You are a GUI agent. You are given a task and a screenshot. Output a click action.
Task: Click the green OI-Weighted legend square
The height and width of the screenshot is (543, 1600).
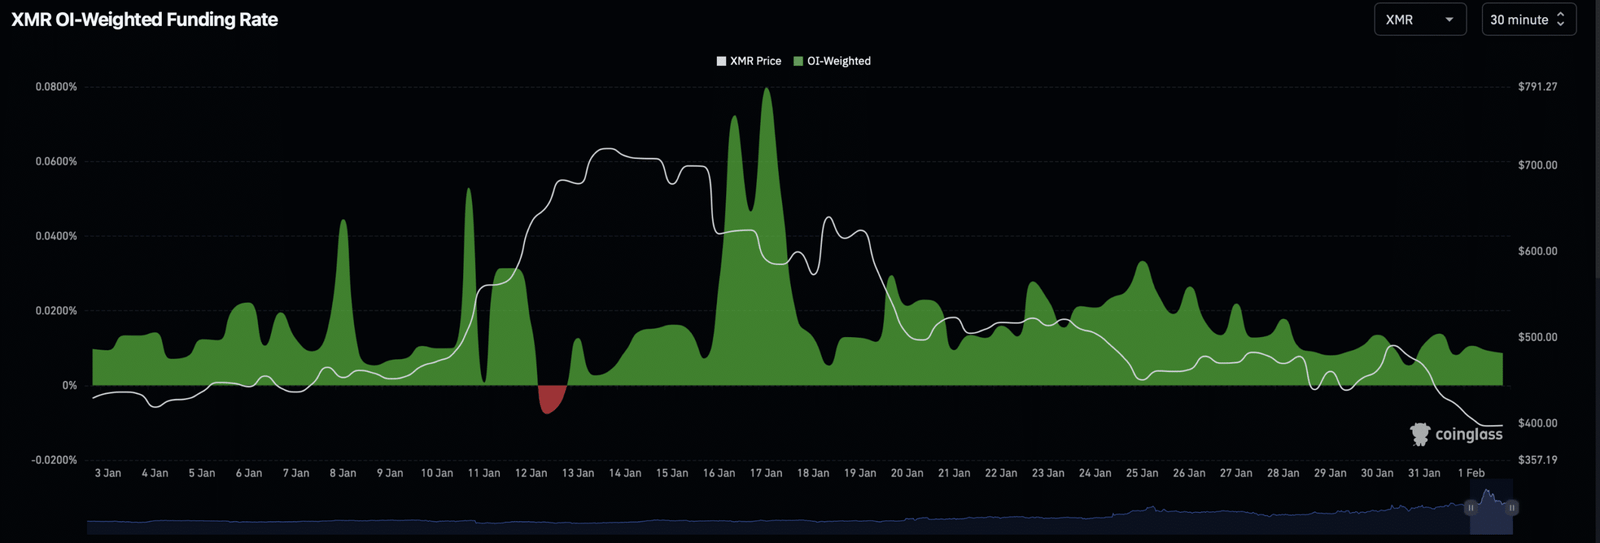(x=798, y=61)
